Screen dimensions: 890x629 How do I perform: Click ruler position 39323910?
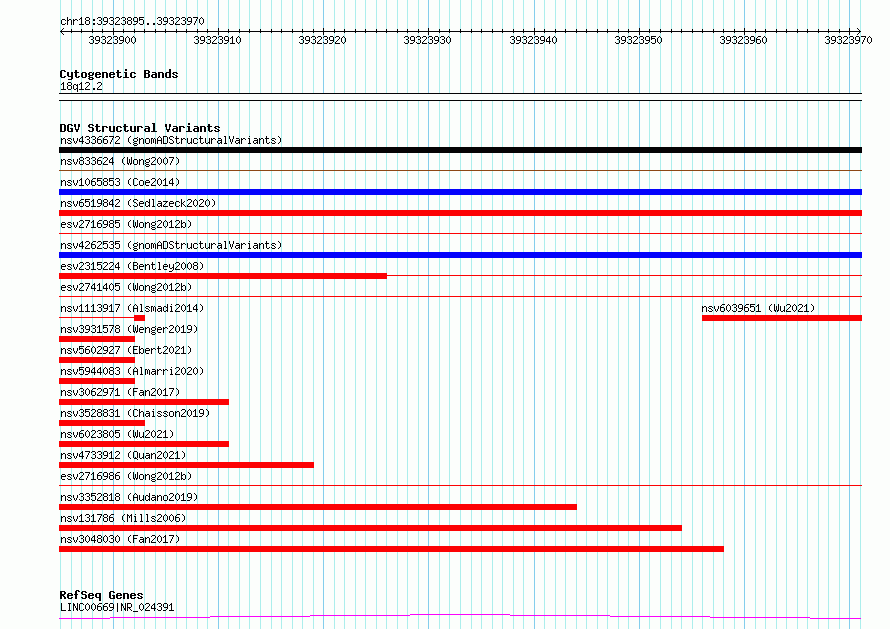217,40
